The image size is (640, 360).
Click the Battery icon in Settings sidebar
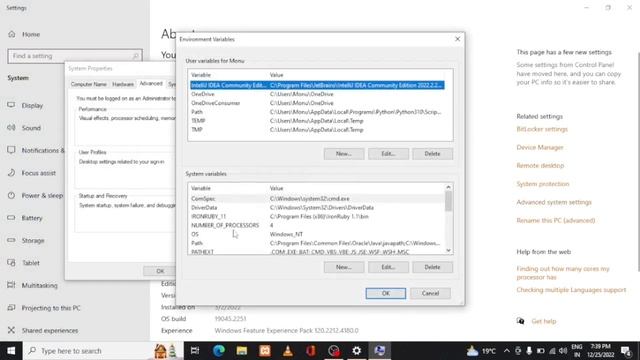[11, 218]
